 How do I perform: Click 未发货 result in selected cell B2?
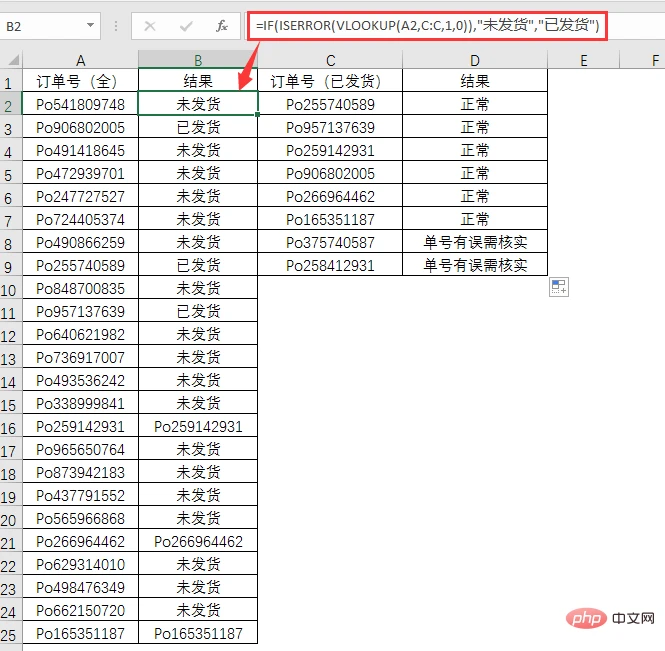point(198,104)
